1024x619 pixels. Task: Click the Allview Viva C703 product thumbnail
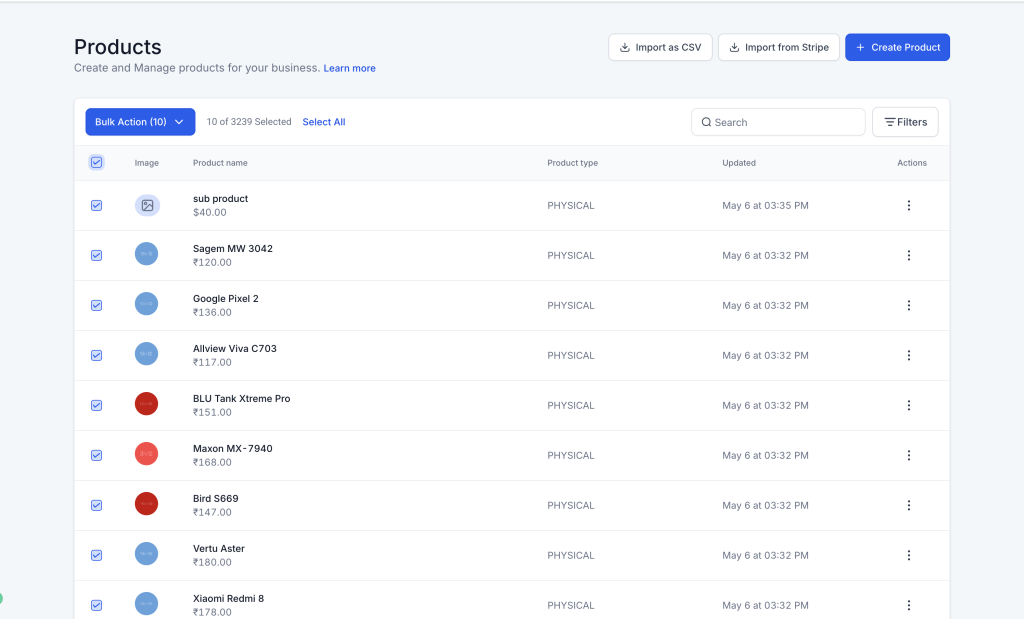(146, 354)
